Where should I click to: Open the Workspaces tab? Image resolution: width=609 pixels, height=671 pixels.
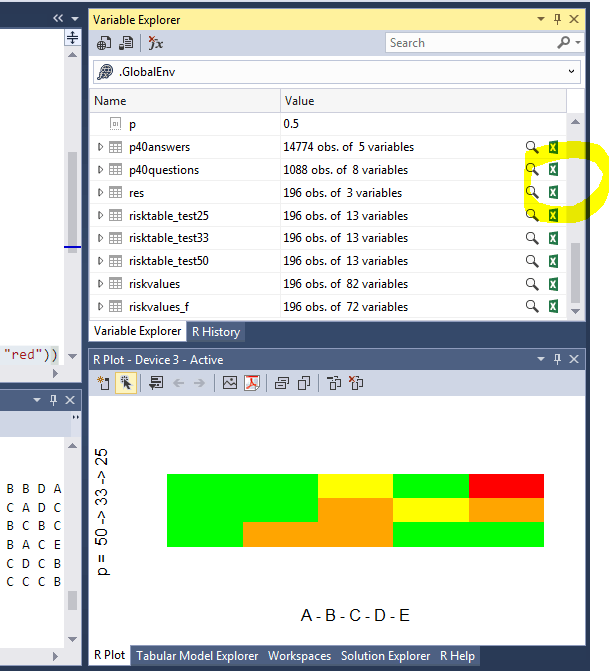tap(300, 656)
